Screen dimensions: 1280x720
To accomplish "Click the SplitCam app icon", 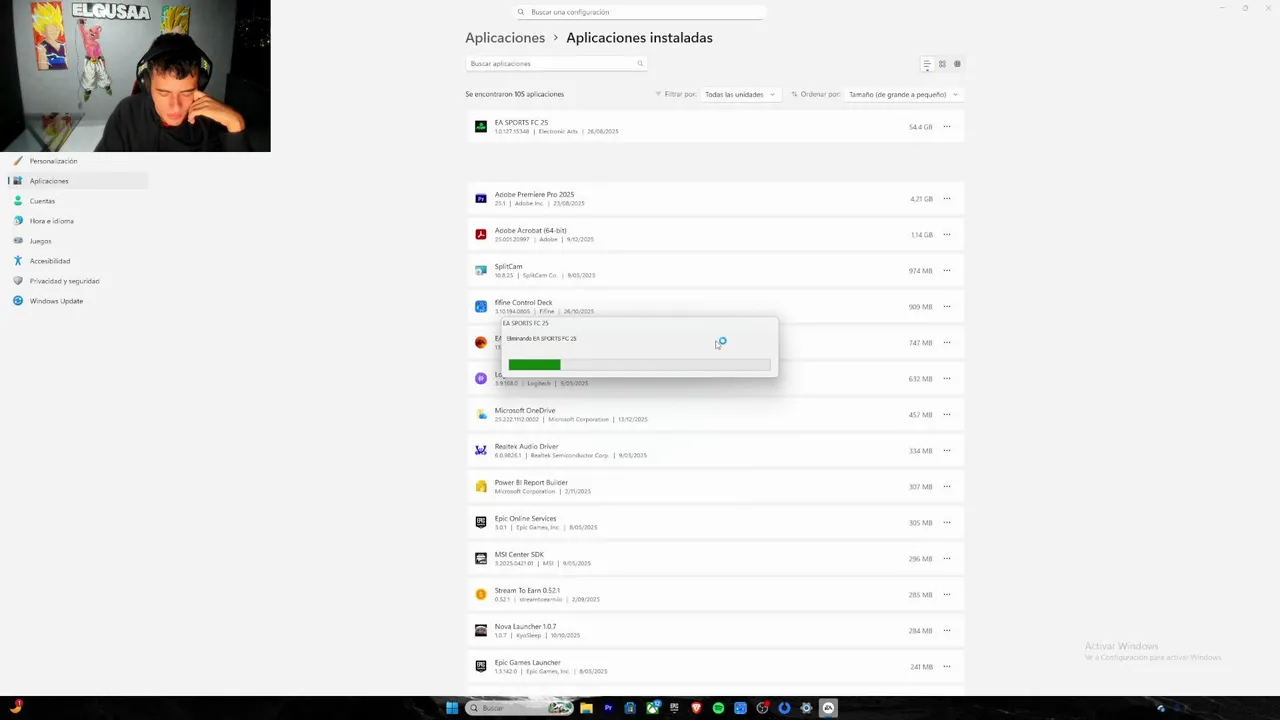I will (481, 271).
